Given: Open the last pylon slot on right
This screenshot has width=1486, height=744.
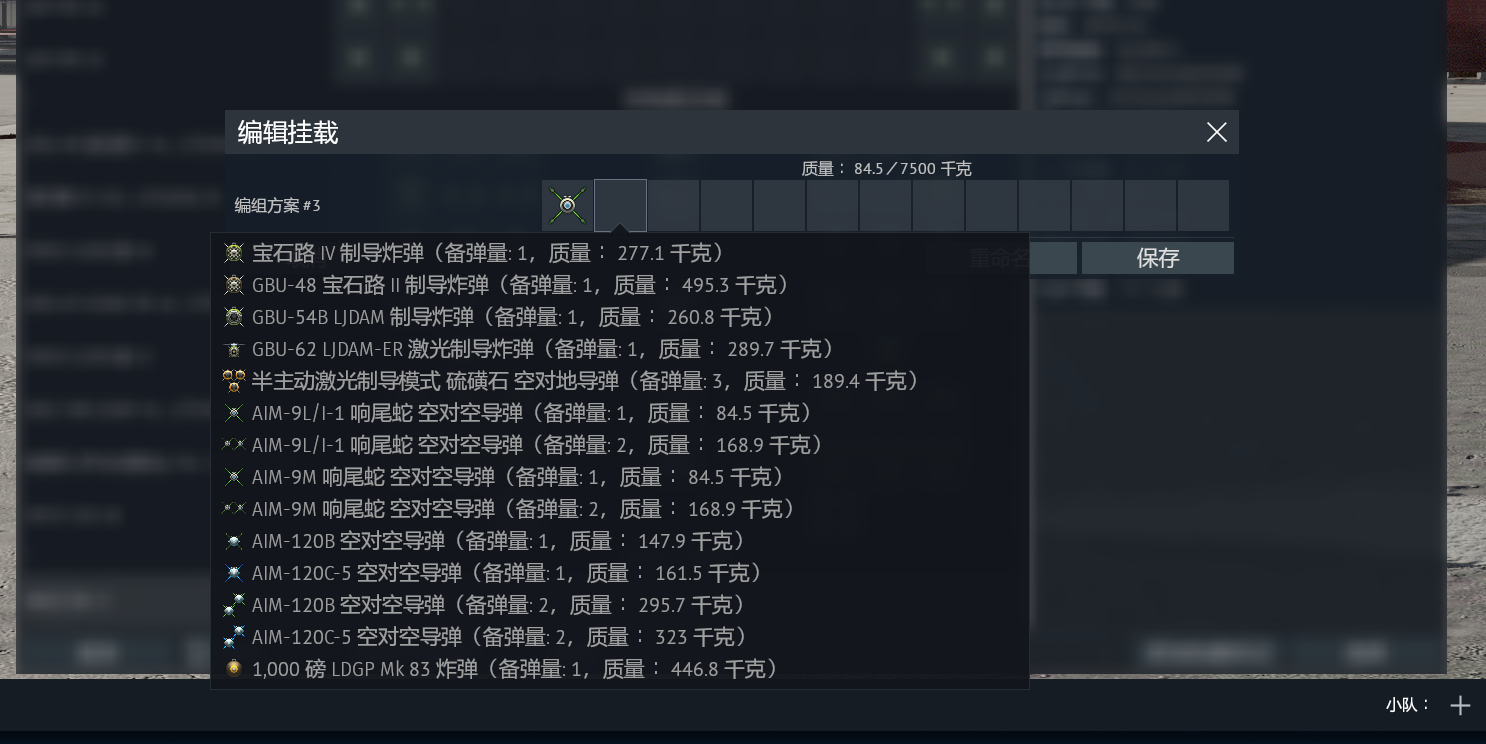Looking at the screenshot, I should pos(1203,205).
